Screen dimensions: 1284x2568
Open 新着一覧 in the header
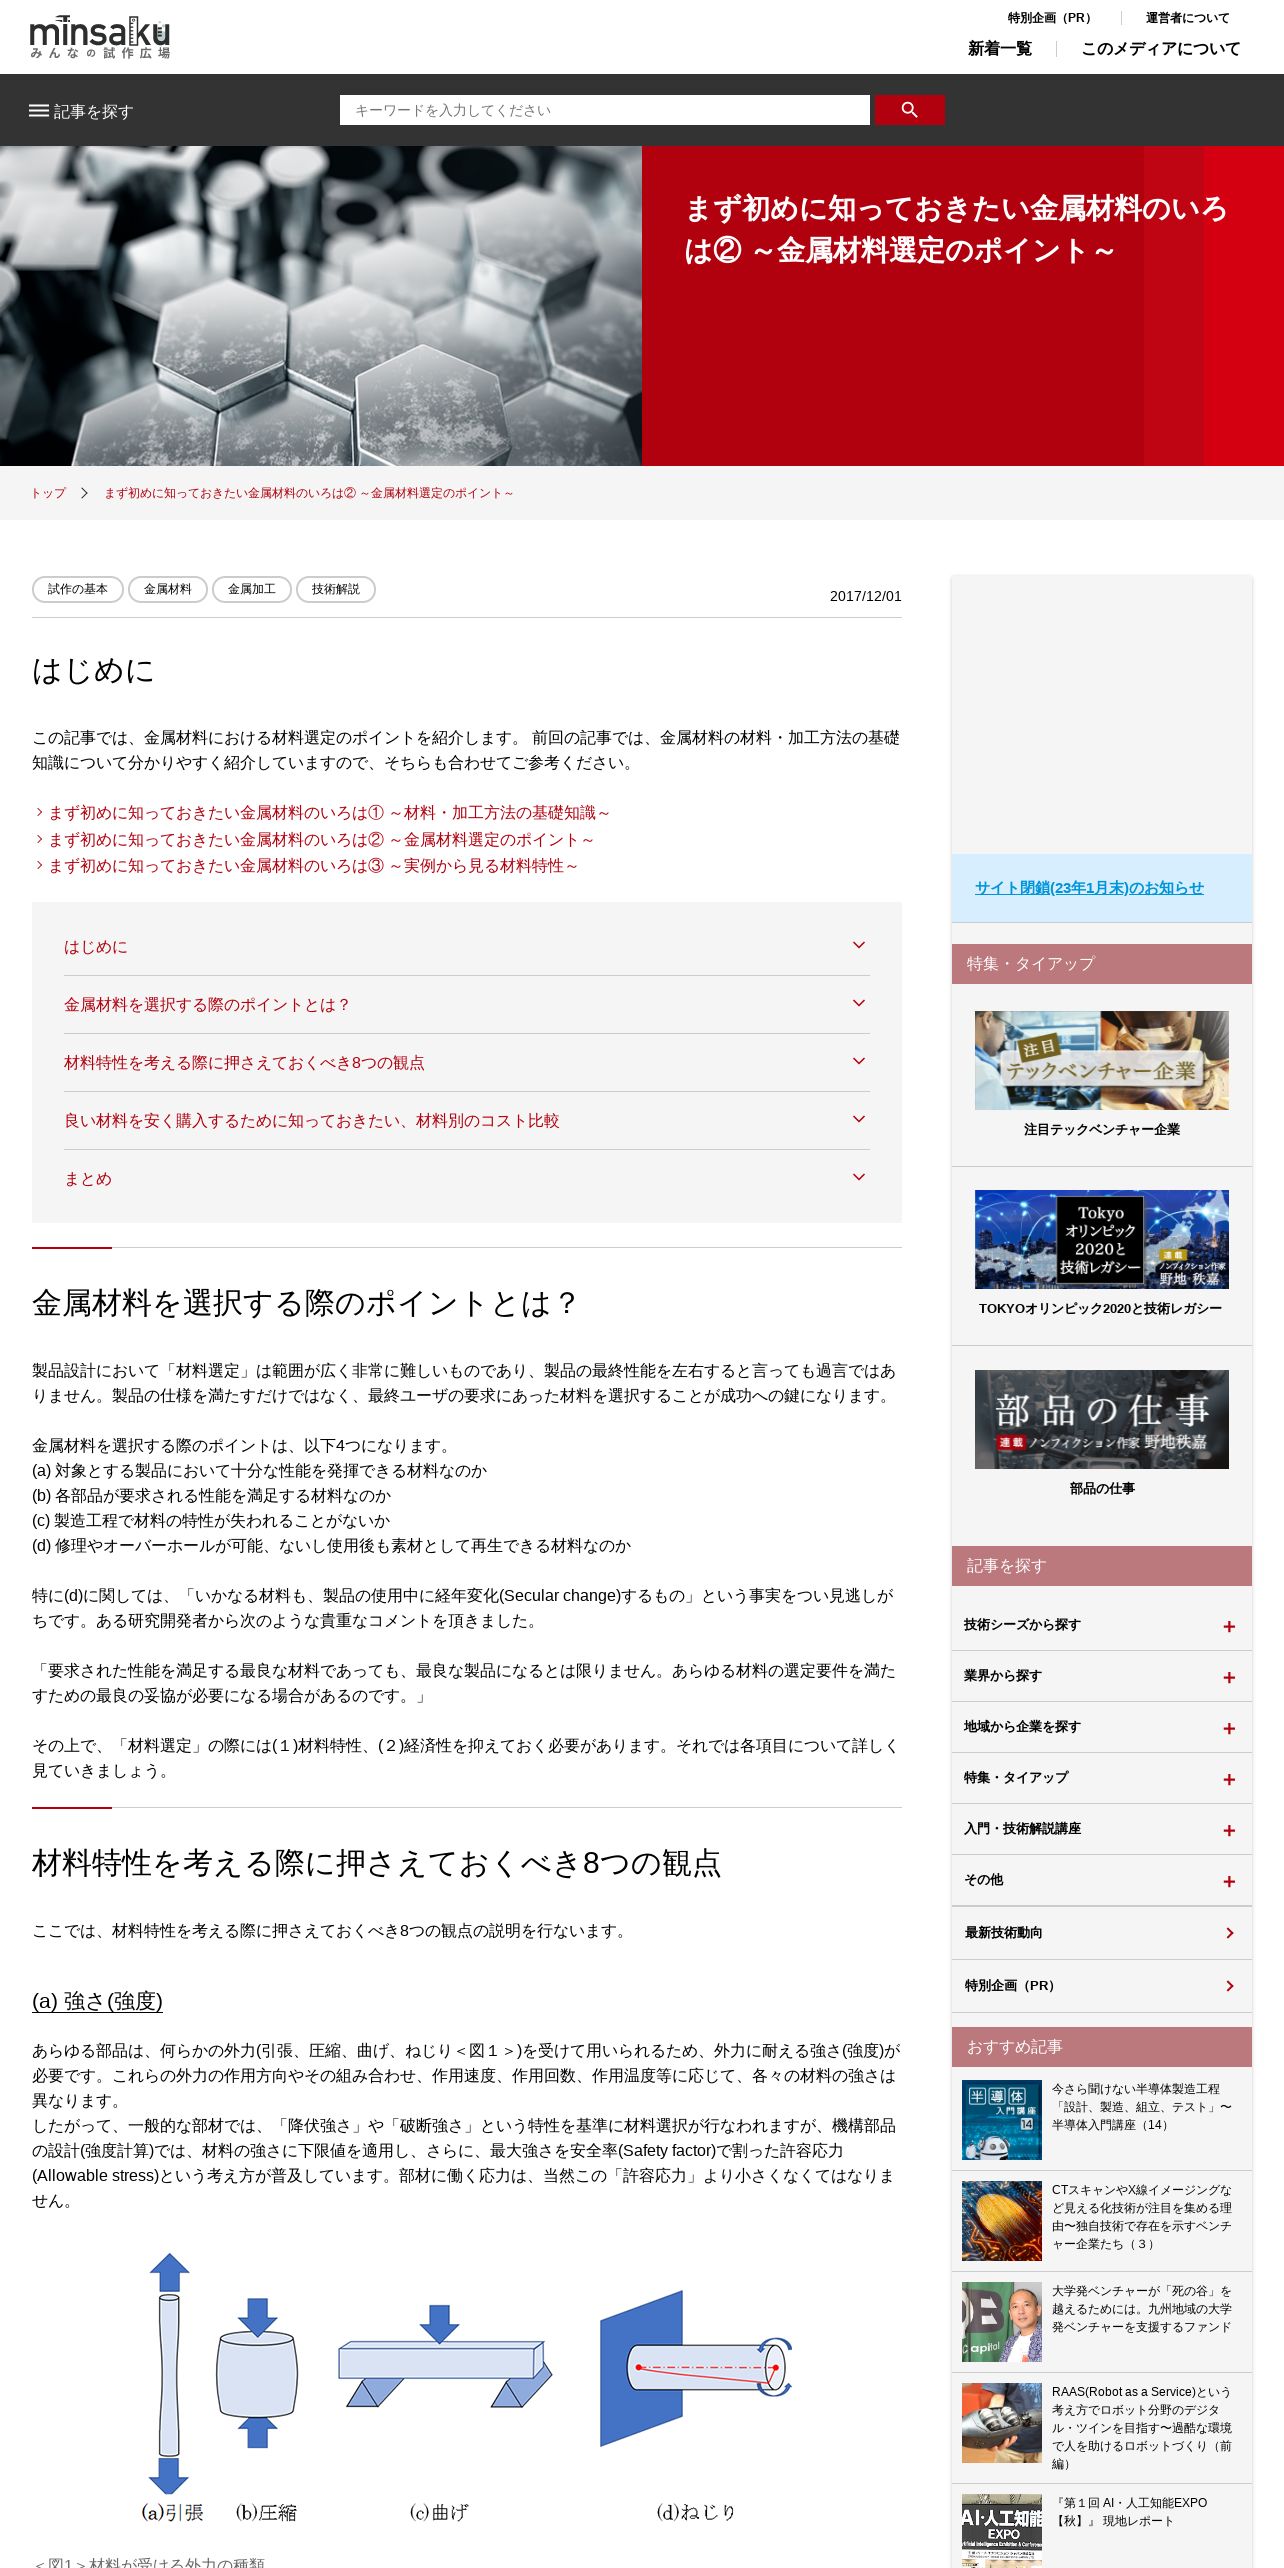pyautogui.click(x=999, y=48)
